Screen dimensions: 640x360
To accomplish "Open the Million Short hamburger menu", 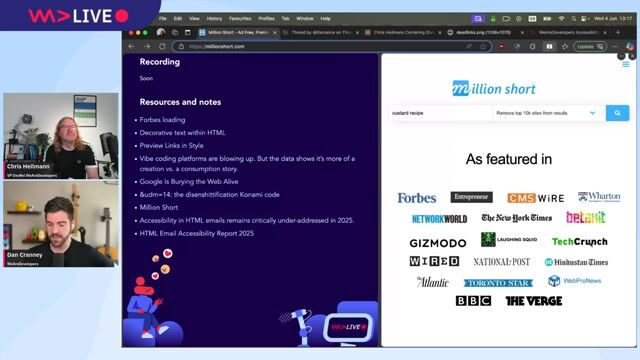I will [x=626, y=64].
